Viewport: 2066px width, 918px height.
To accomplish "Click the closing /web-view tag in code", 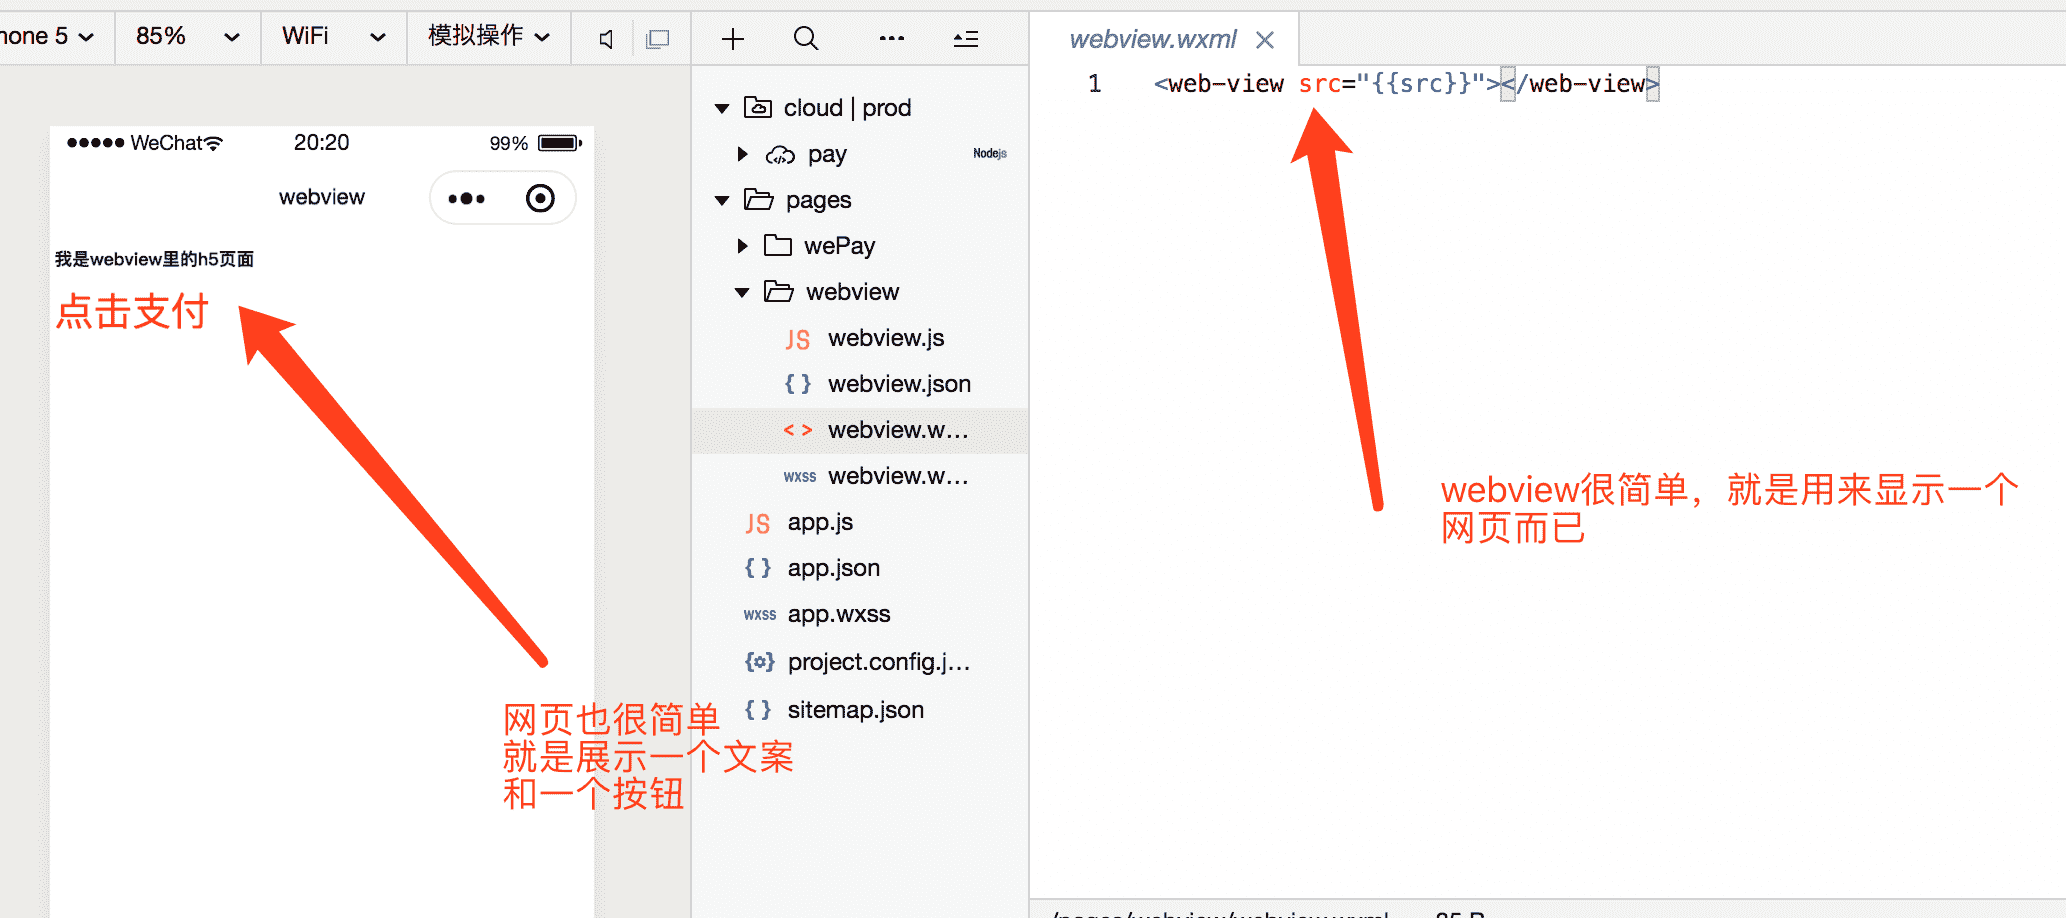I will (x=1580, y=84).
